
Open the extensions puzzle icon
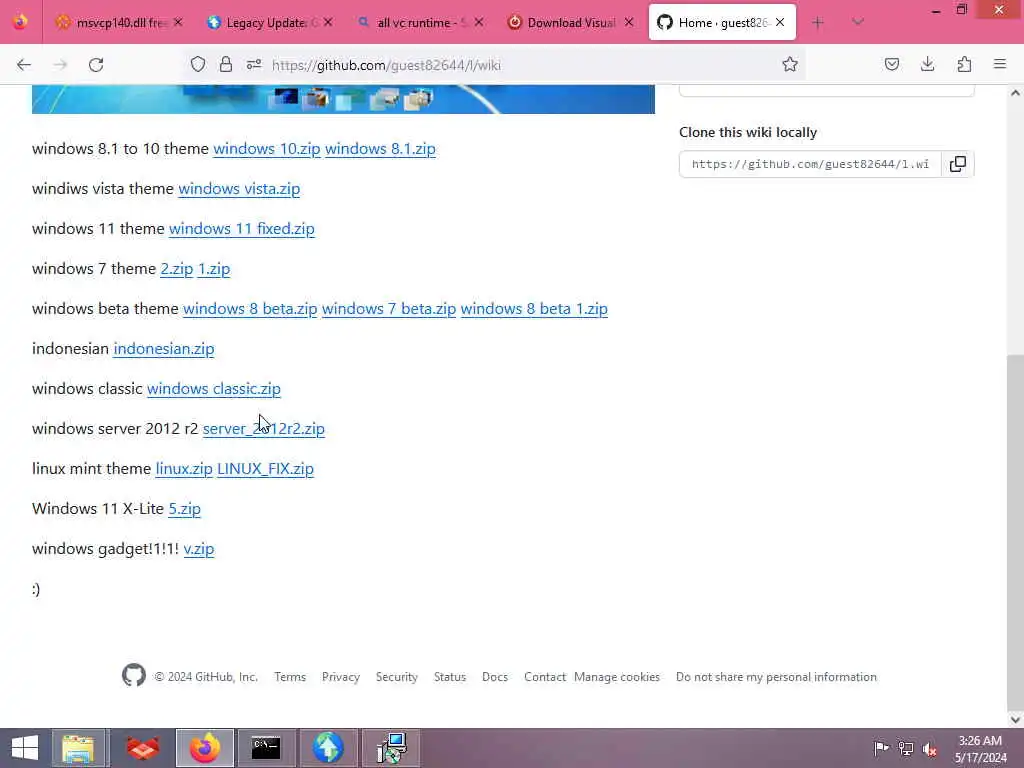click(x=964, y=64)
